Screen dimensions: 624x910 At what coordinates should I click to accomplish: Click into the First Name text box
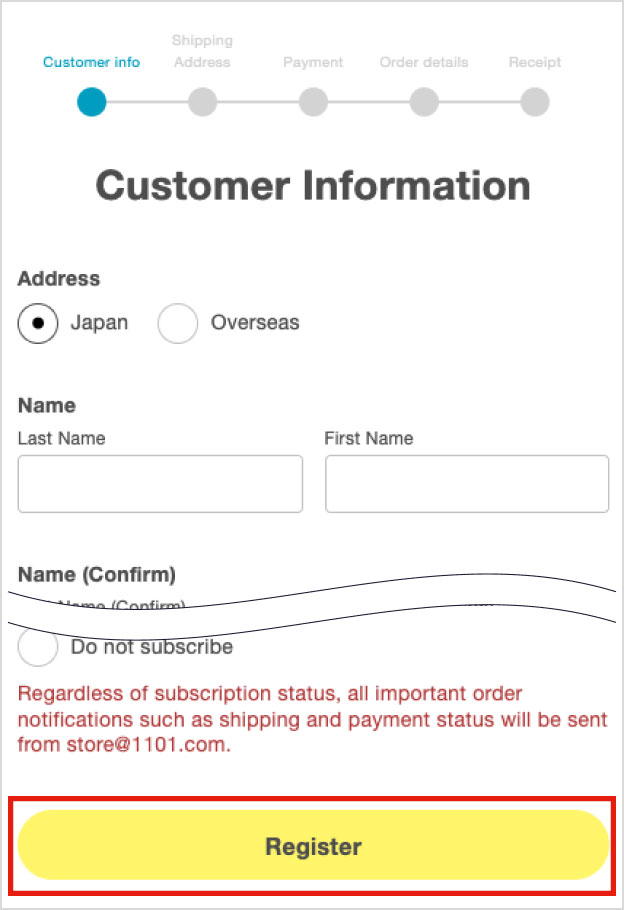[x=467, y=484]
